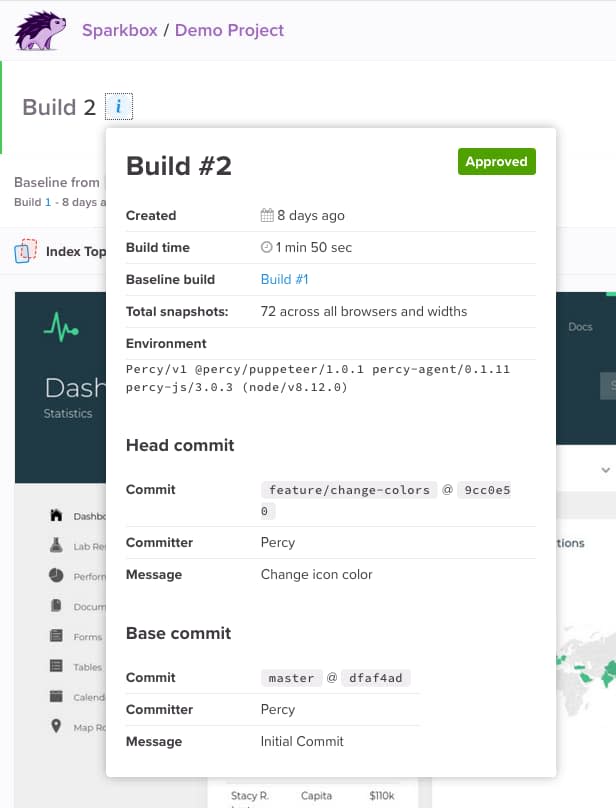Click the Dashboard home icon in sidebar
The height and width of the screenshot is (808, 616).
coord(56,515)
